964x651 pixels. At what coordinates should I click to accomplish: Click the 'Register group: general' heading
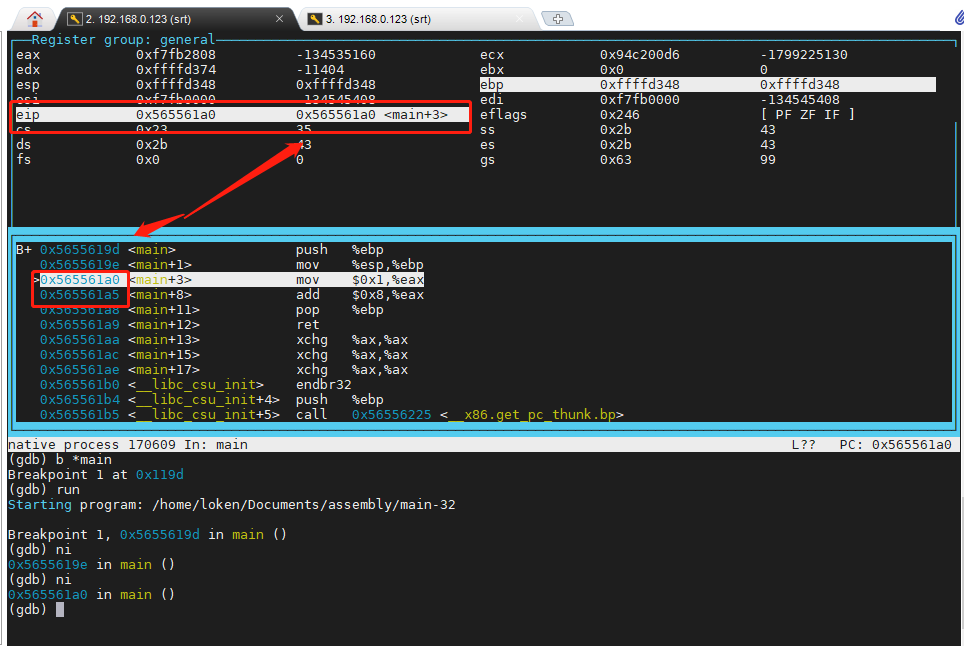pyautogui.click(x=123, y=40)
